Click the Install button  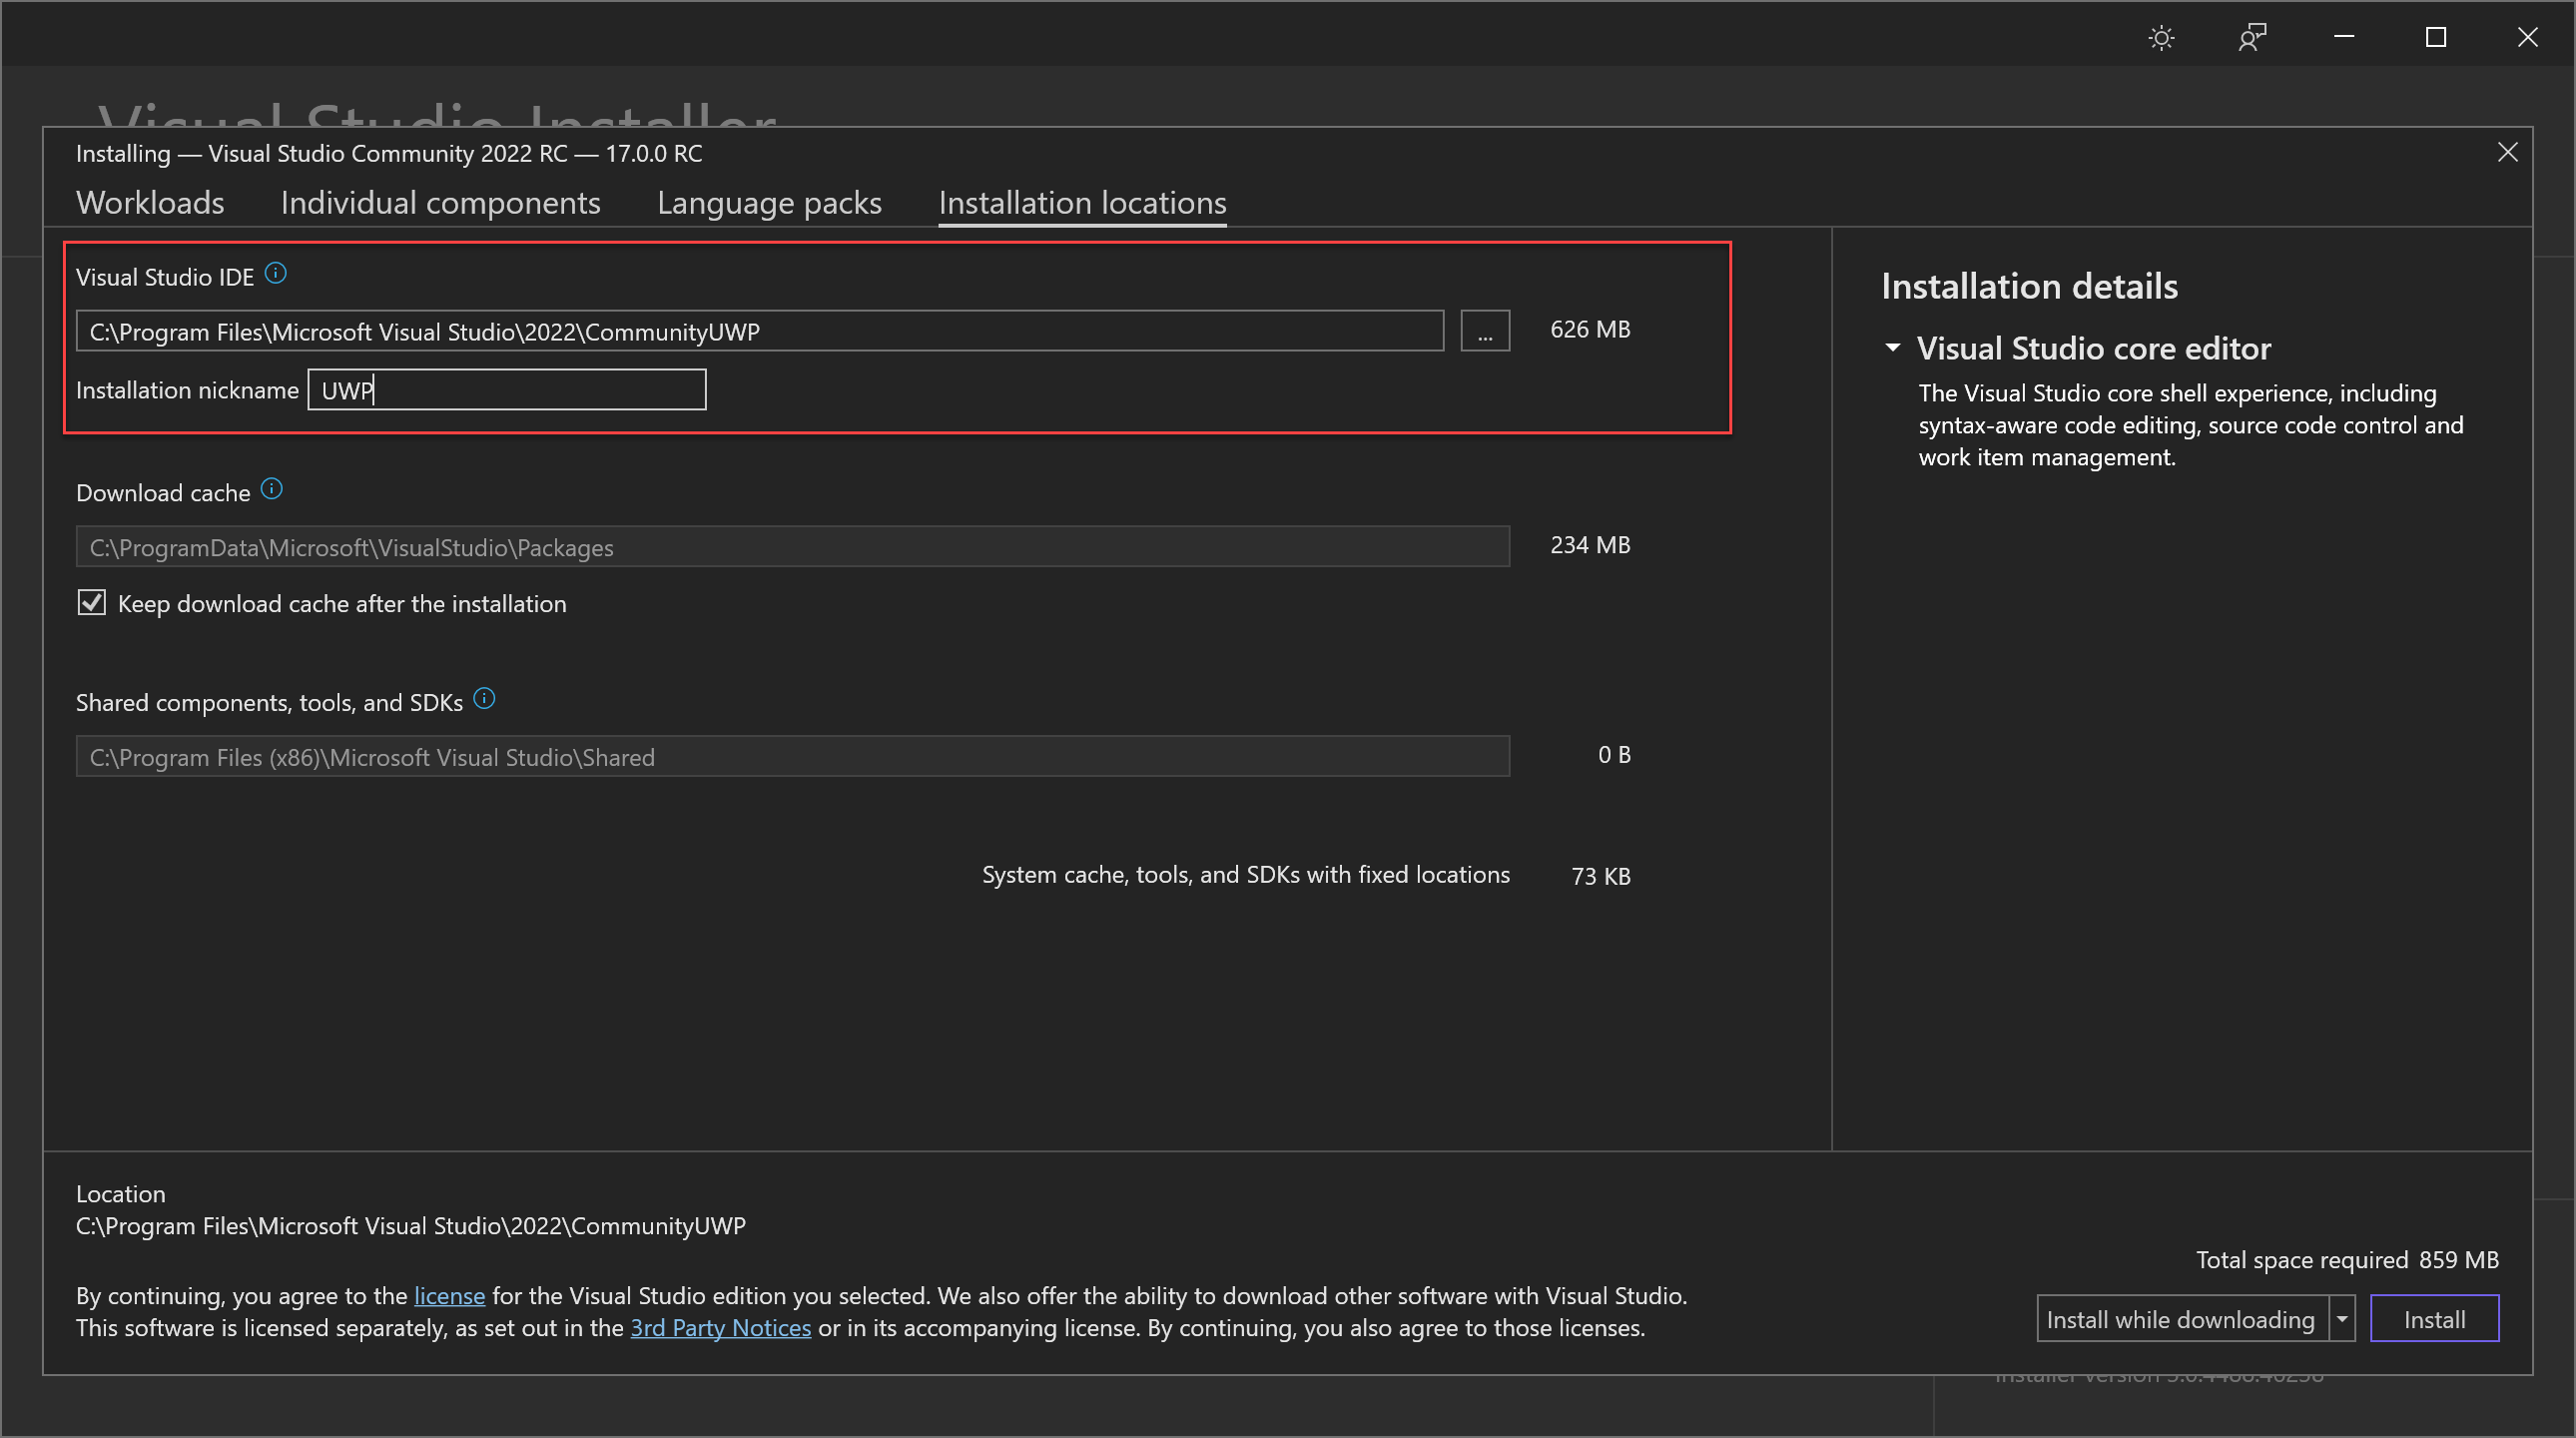(x=2434, y=1319)
